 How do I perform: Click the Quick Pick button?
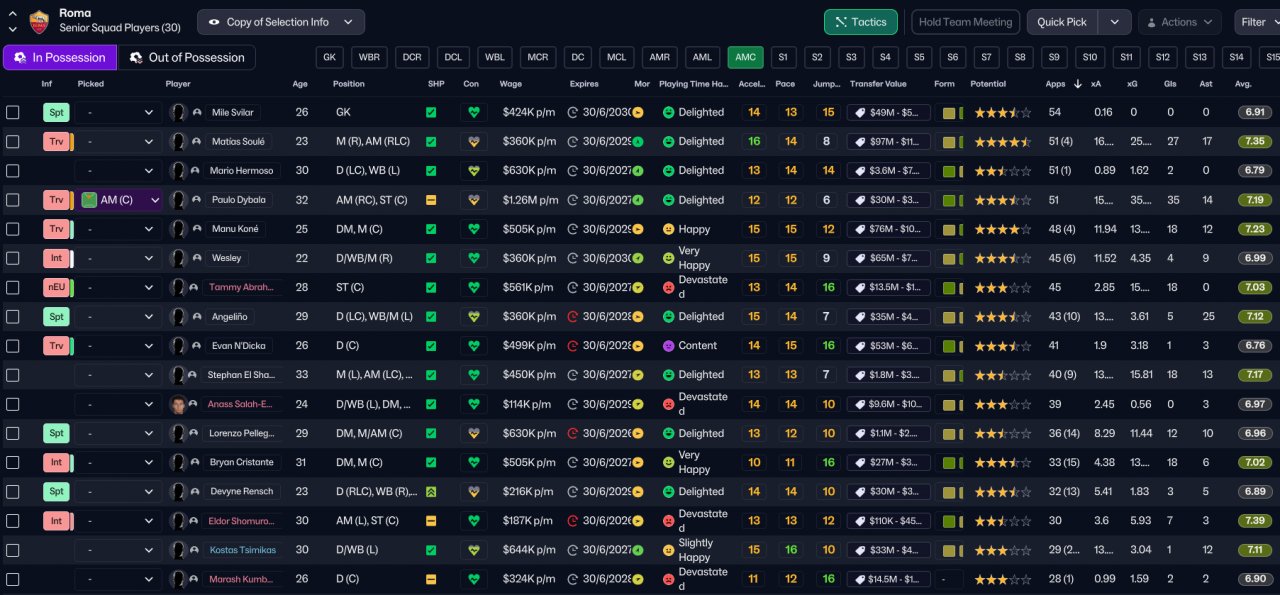tap(1062, 22)
